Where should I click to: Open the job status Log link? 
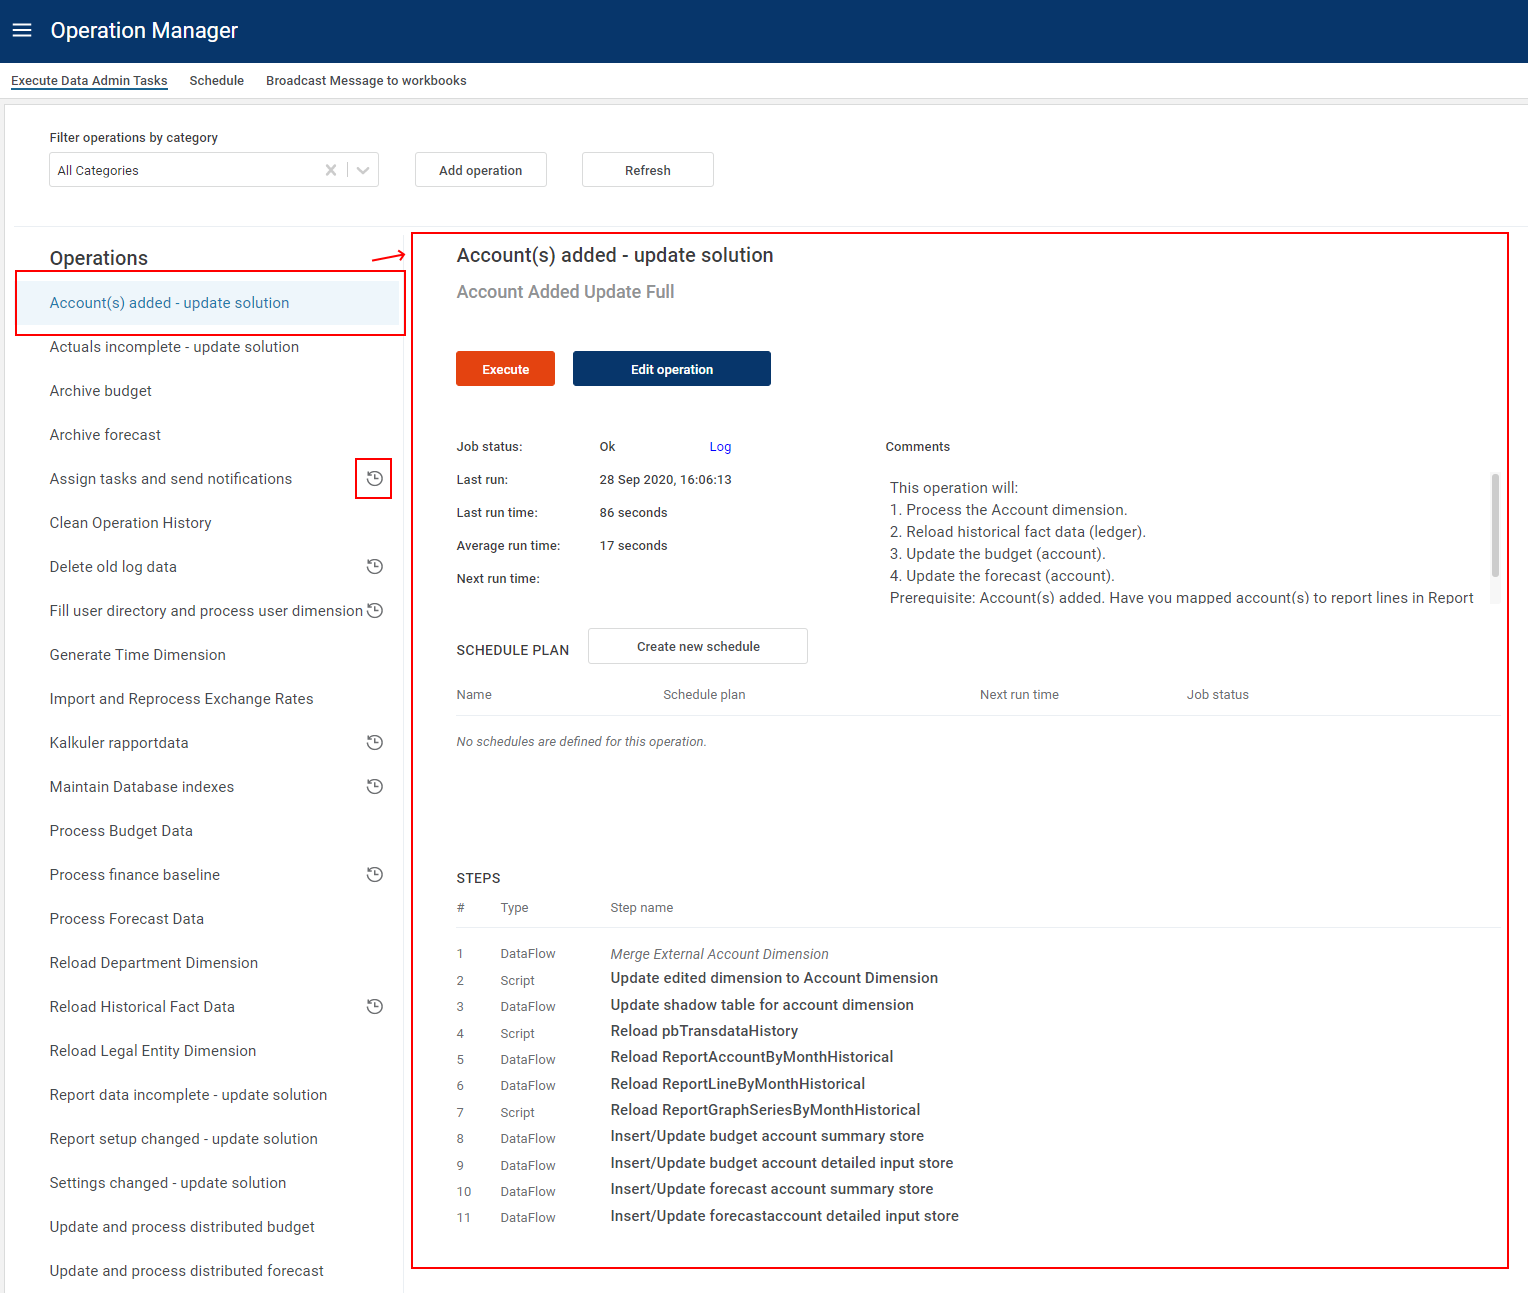pos(720,447)
